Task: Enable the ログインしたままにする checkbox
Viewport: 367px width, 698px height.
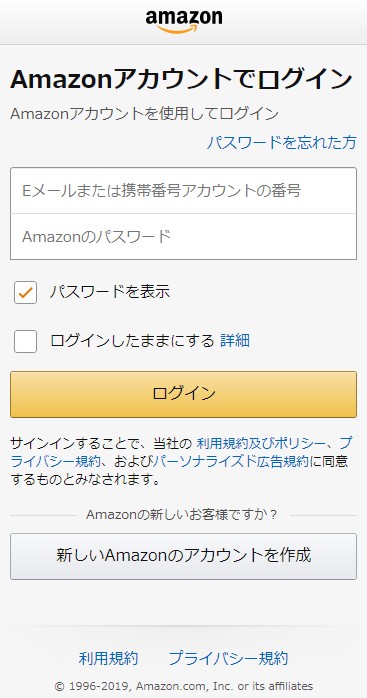Action: tap(25, 341)
